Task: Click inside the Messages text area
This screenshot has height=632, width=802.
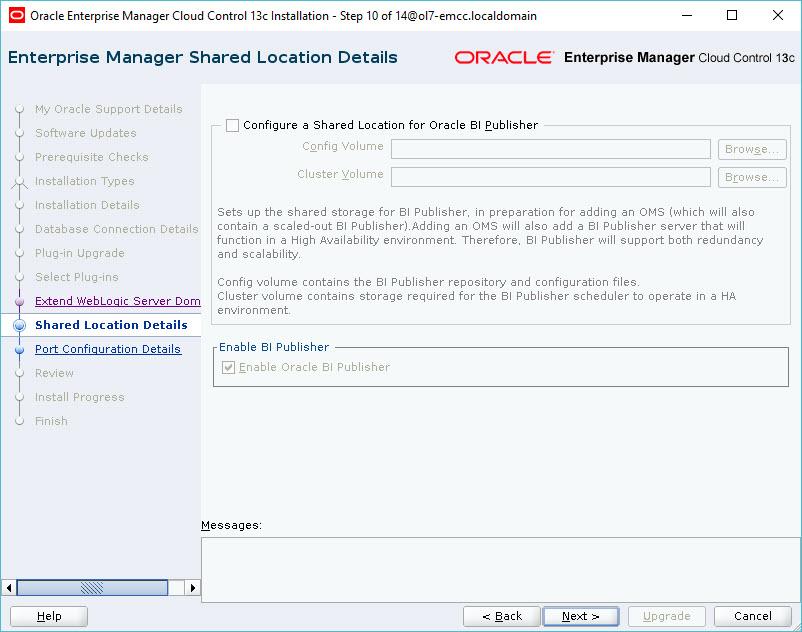Action: (501, 570)
